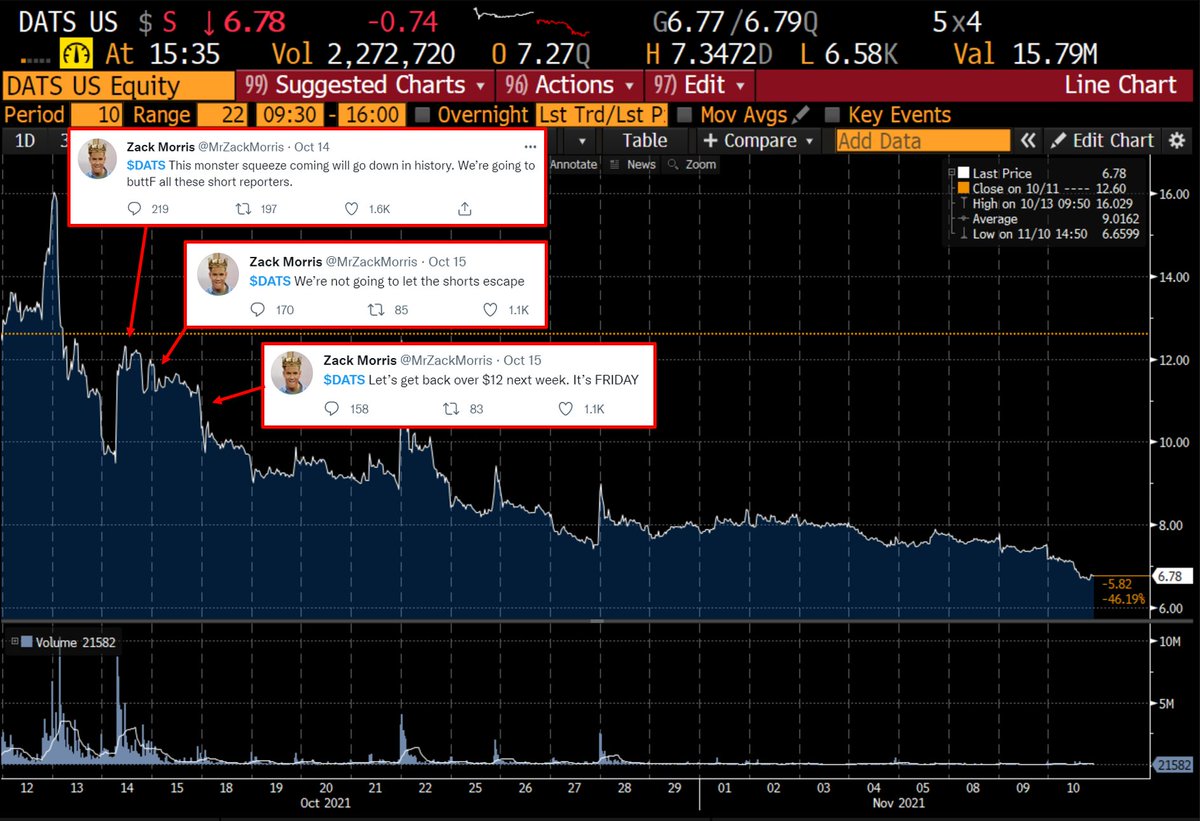Open the Edit dropdown menu
Screen dimensions: 1200x821
pos(700,85)
